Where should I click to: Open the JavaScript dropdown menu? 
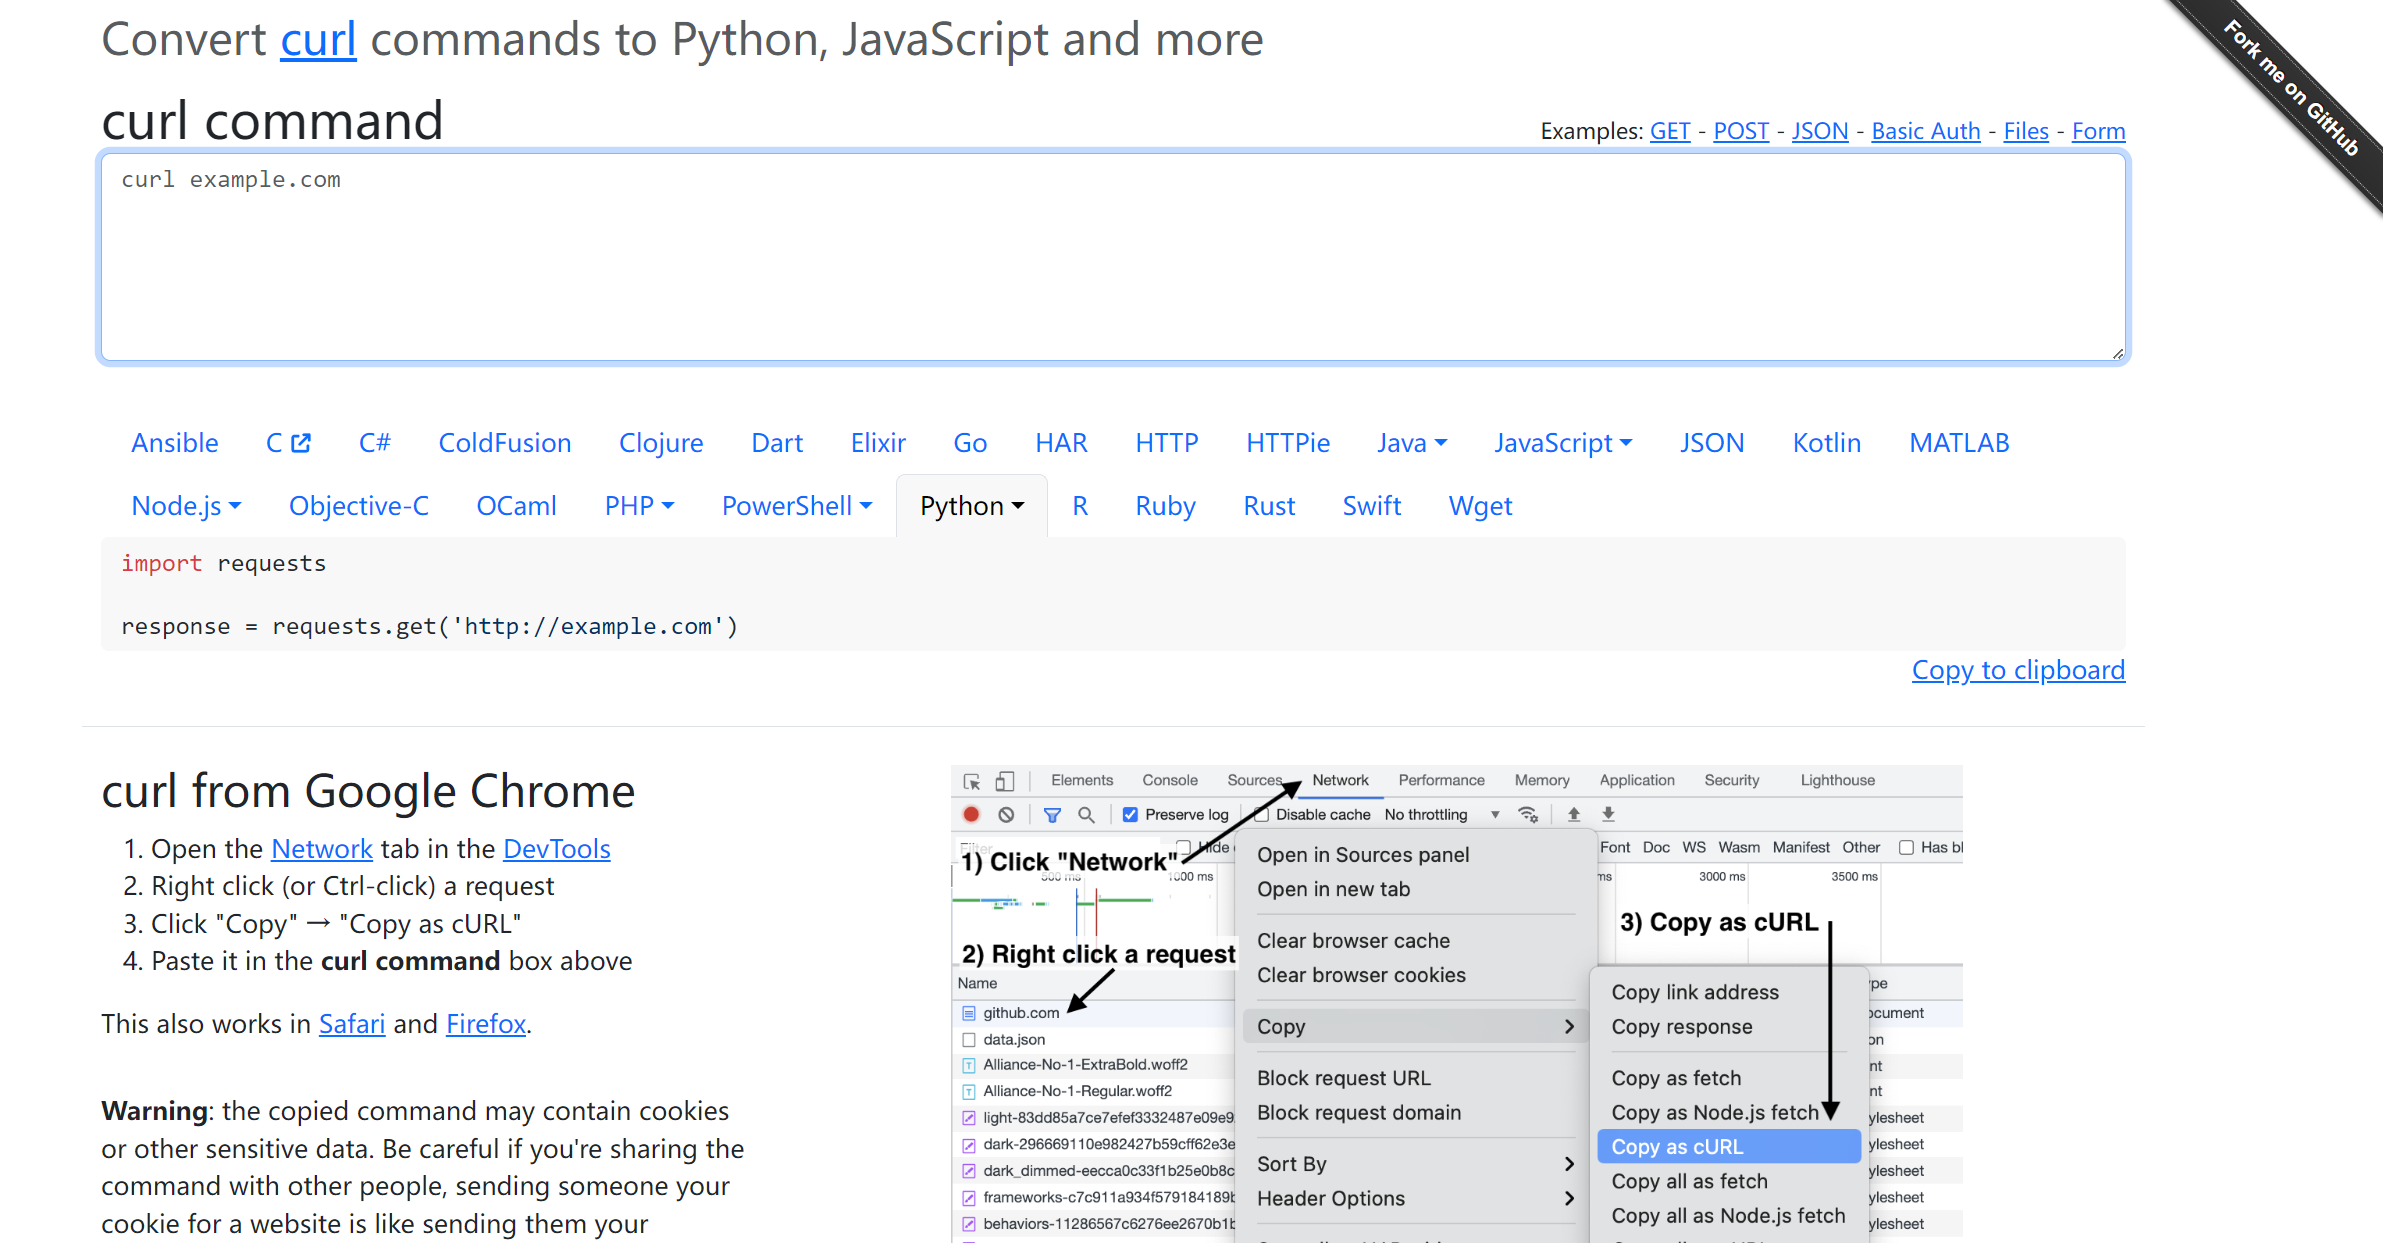pyautogui.click(x=1562, y=443)
